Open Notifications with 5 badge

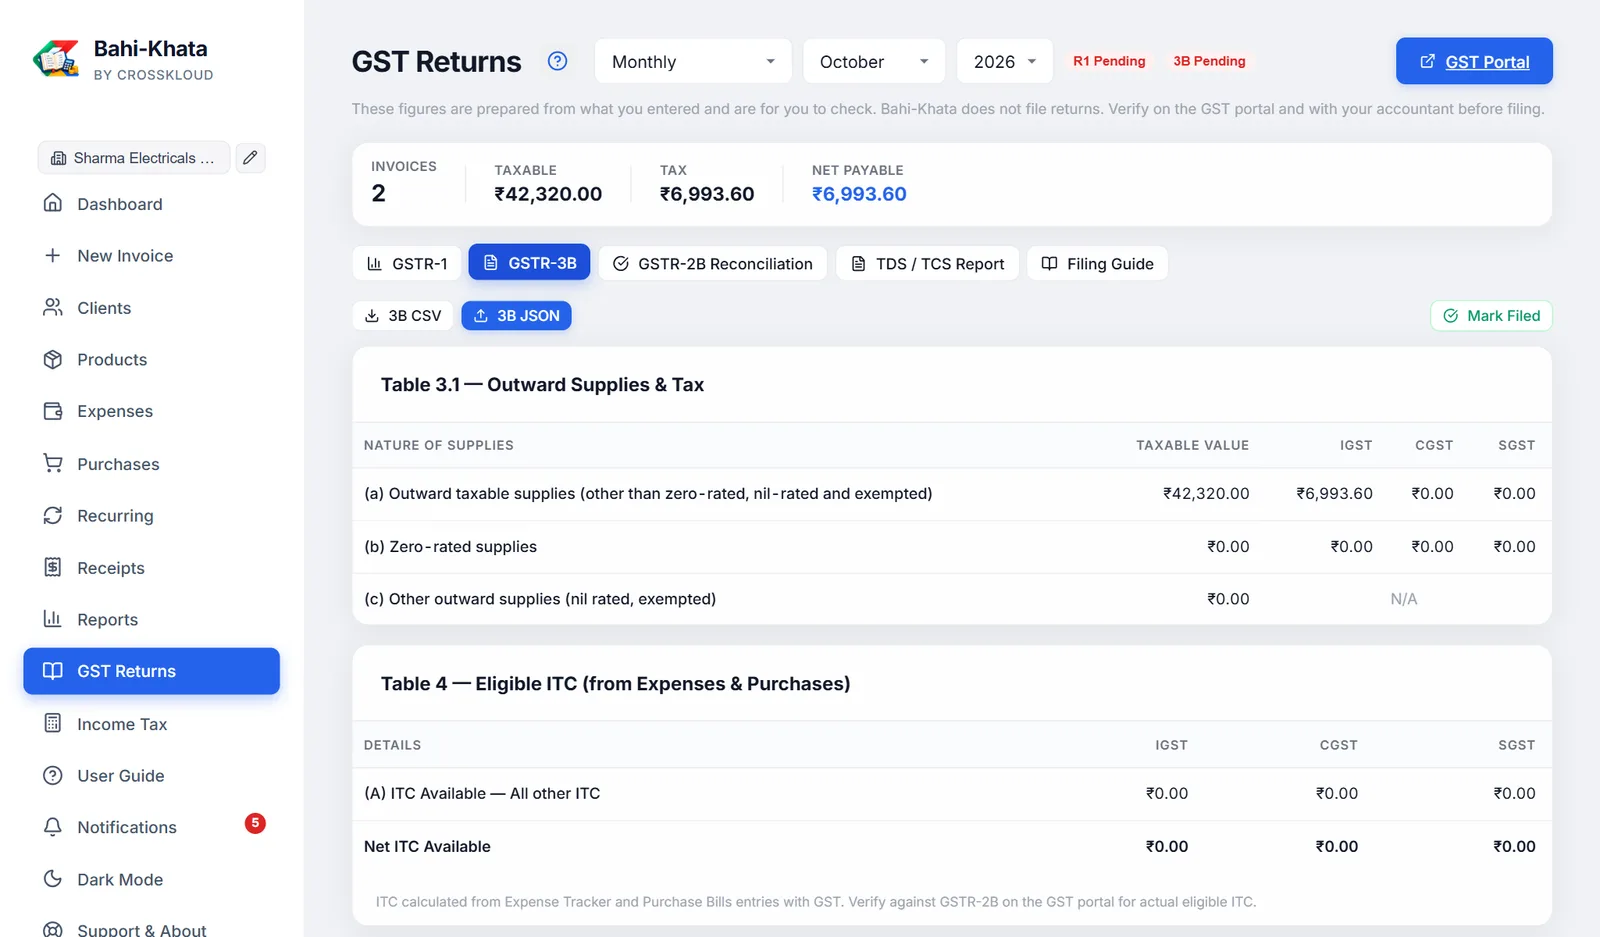[x=151, y=827]
